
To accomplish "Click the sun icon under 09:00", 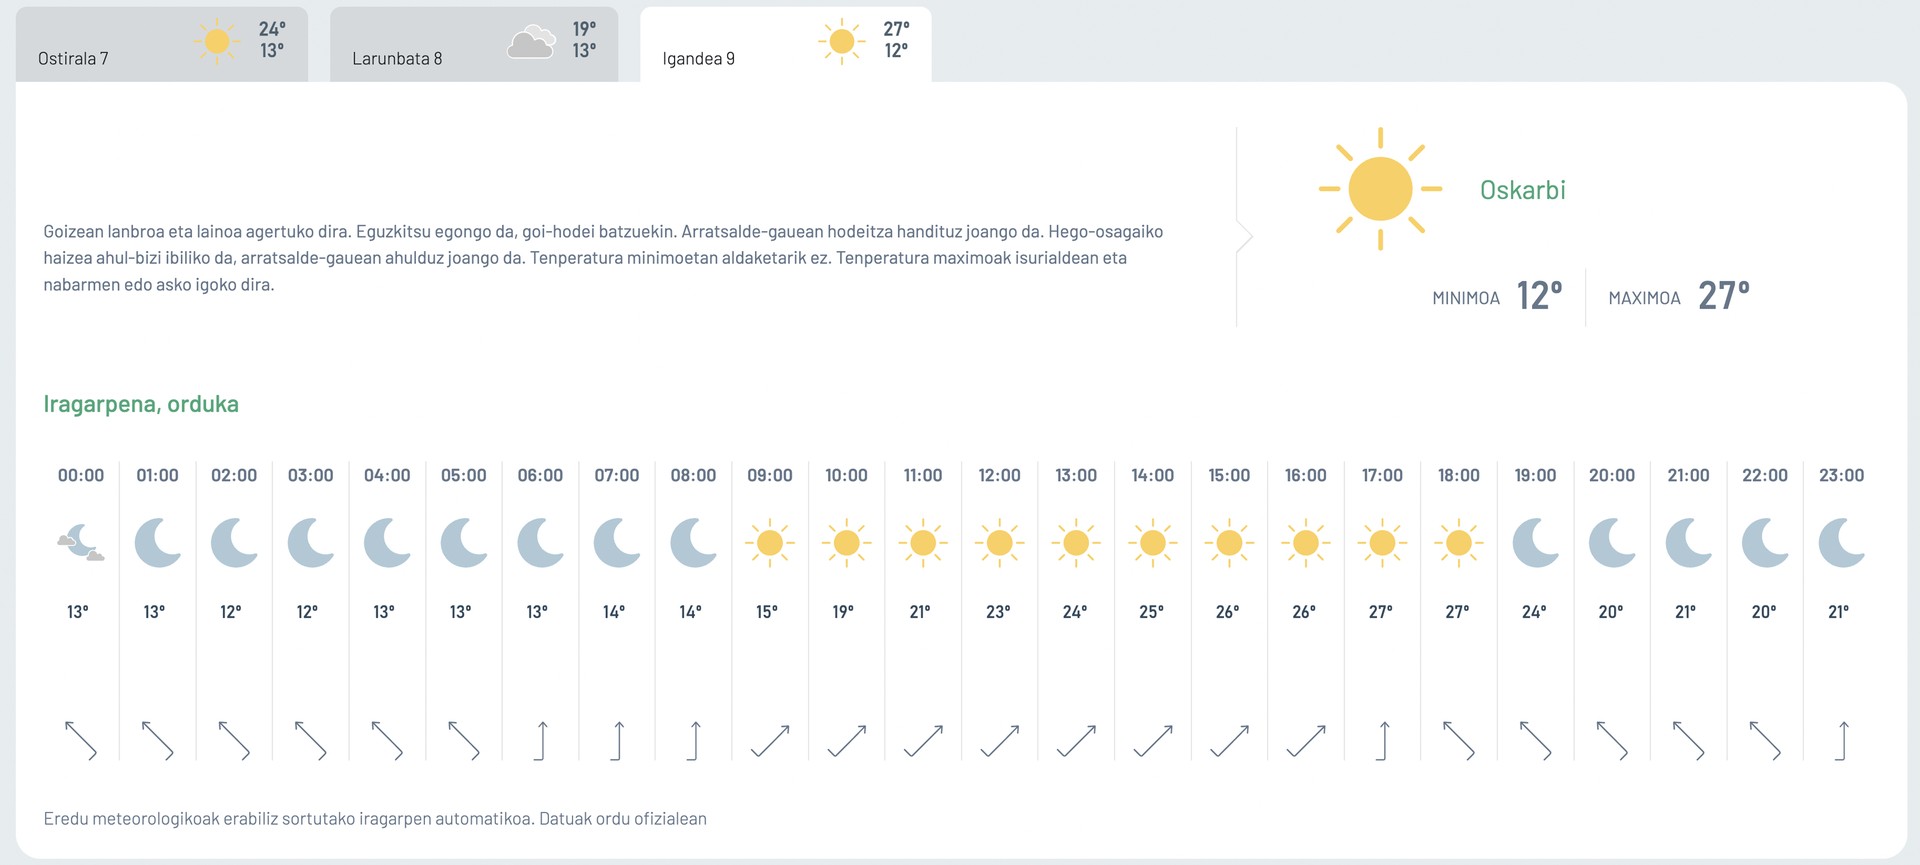I will (x=770, y=543).
